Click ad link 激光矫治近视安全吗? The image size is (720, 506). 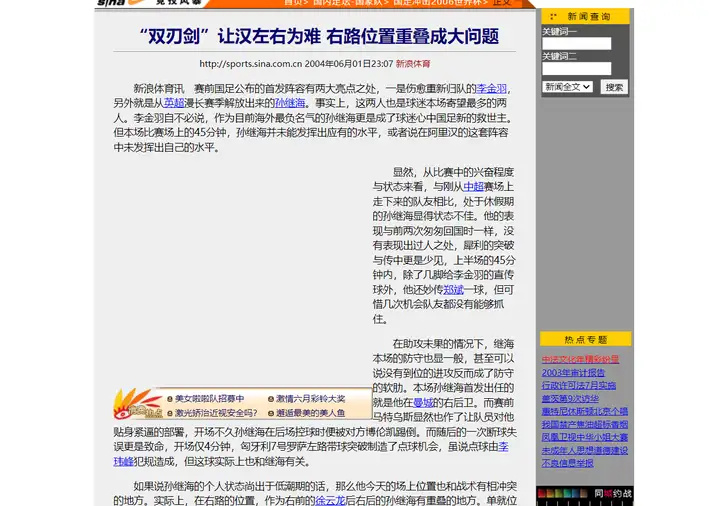(x=216, y=412)
